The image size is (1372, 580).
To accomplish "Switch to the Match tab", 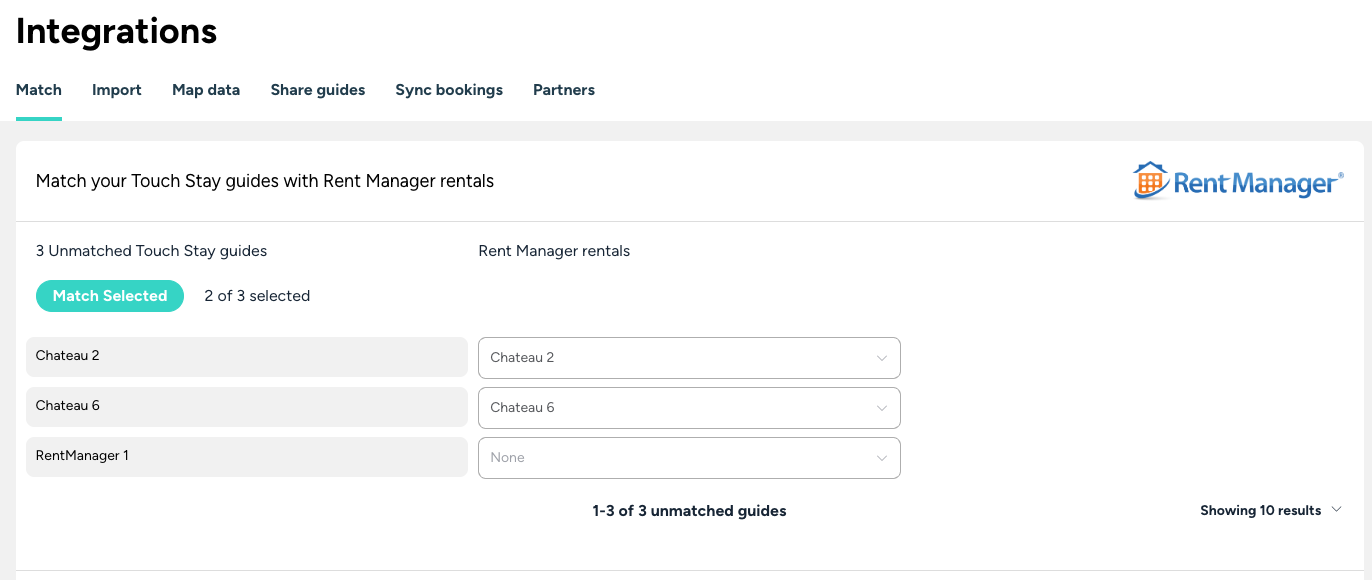I will tap(39, 90).
